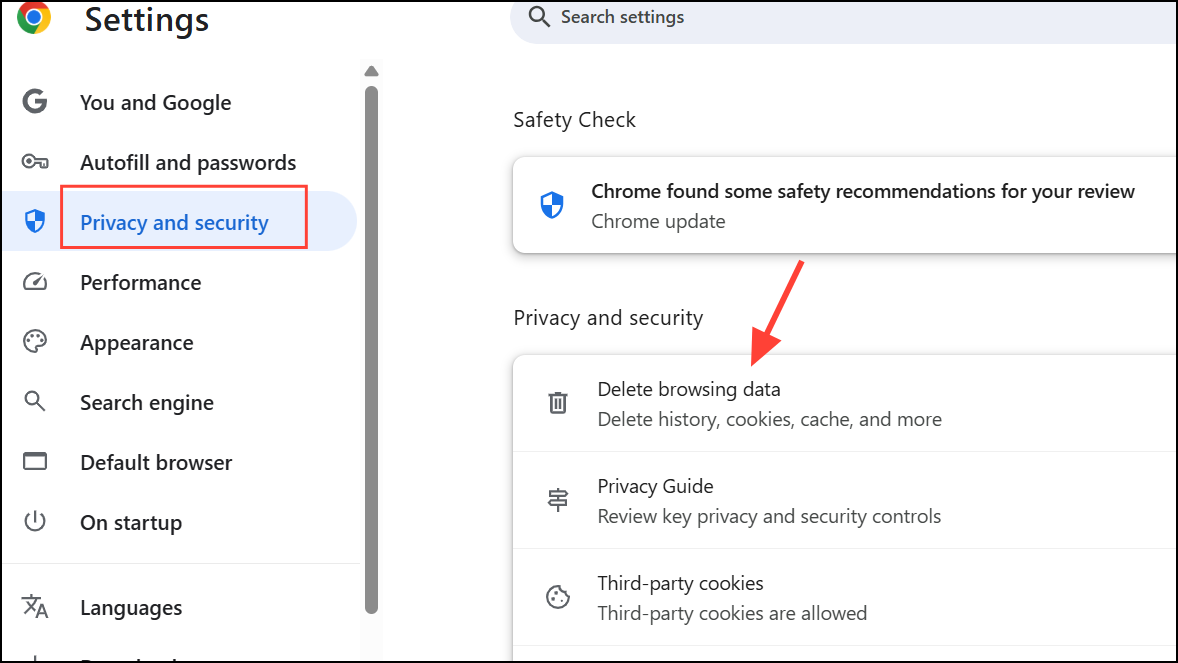1178x663 pixels.
Task: Click the Performance speedometer icon
Action: click(35, 282)
